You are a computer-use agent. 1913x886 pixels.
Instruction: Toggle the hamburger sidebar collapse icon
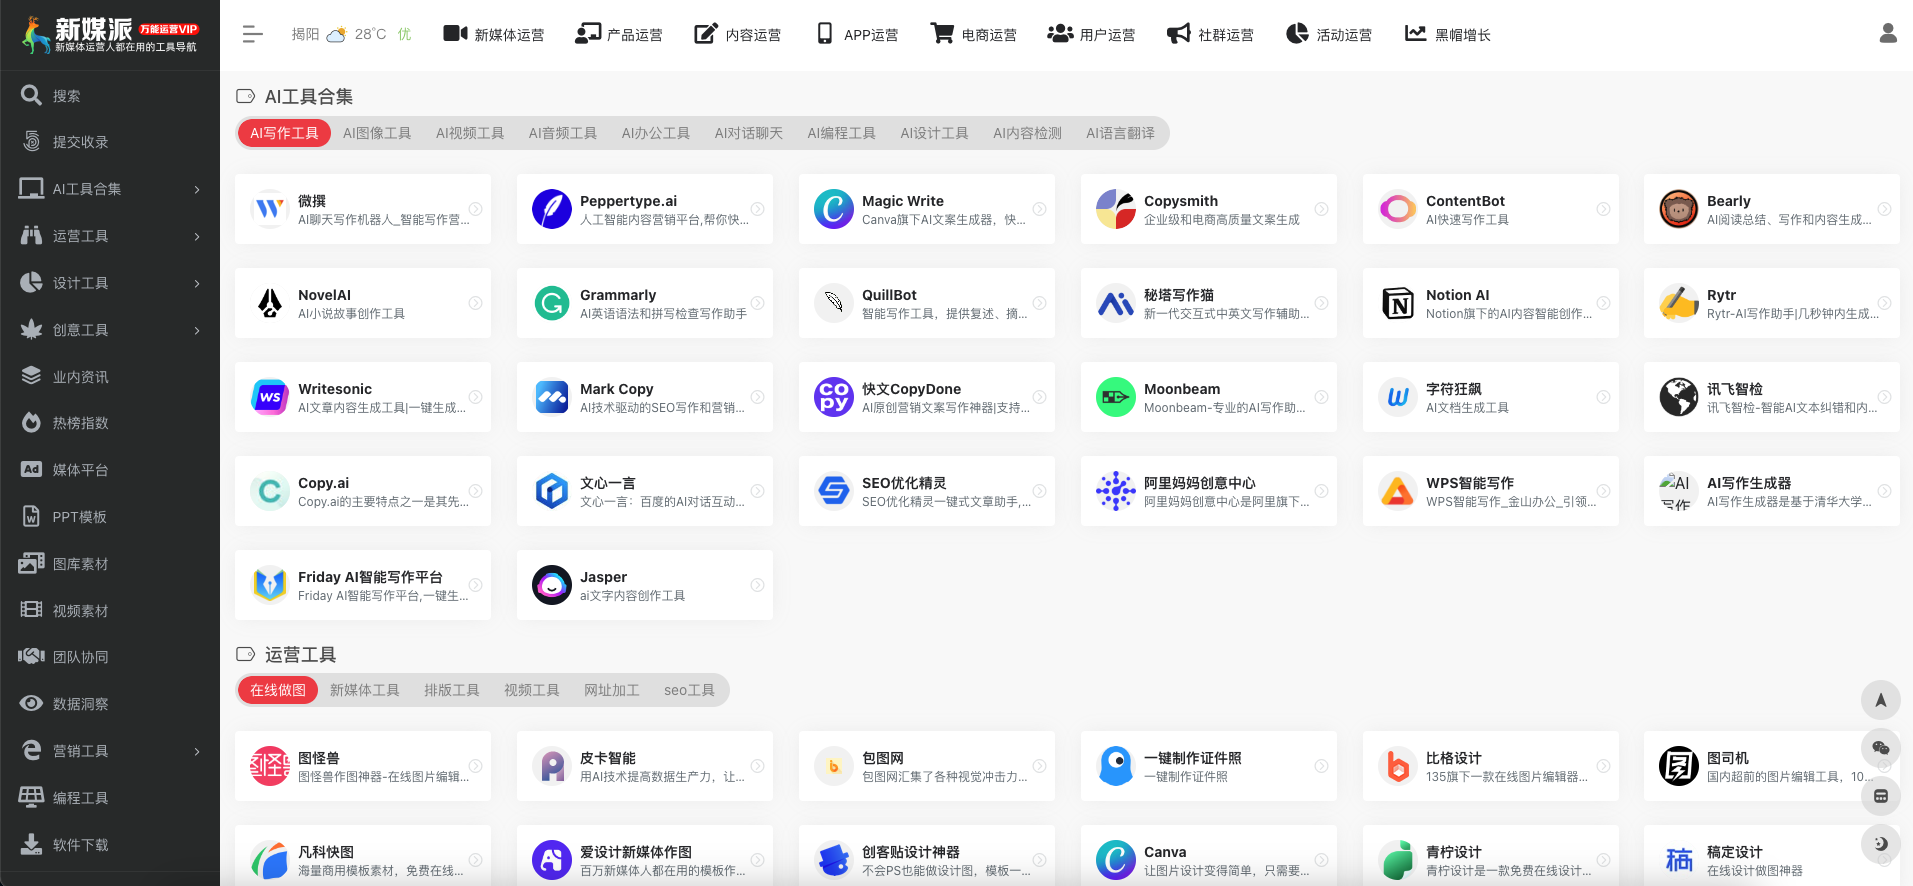point(252,34)
